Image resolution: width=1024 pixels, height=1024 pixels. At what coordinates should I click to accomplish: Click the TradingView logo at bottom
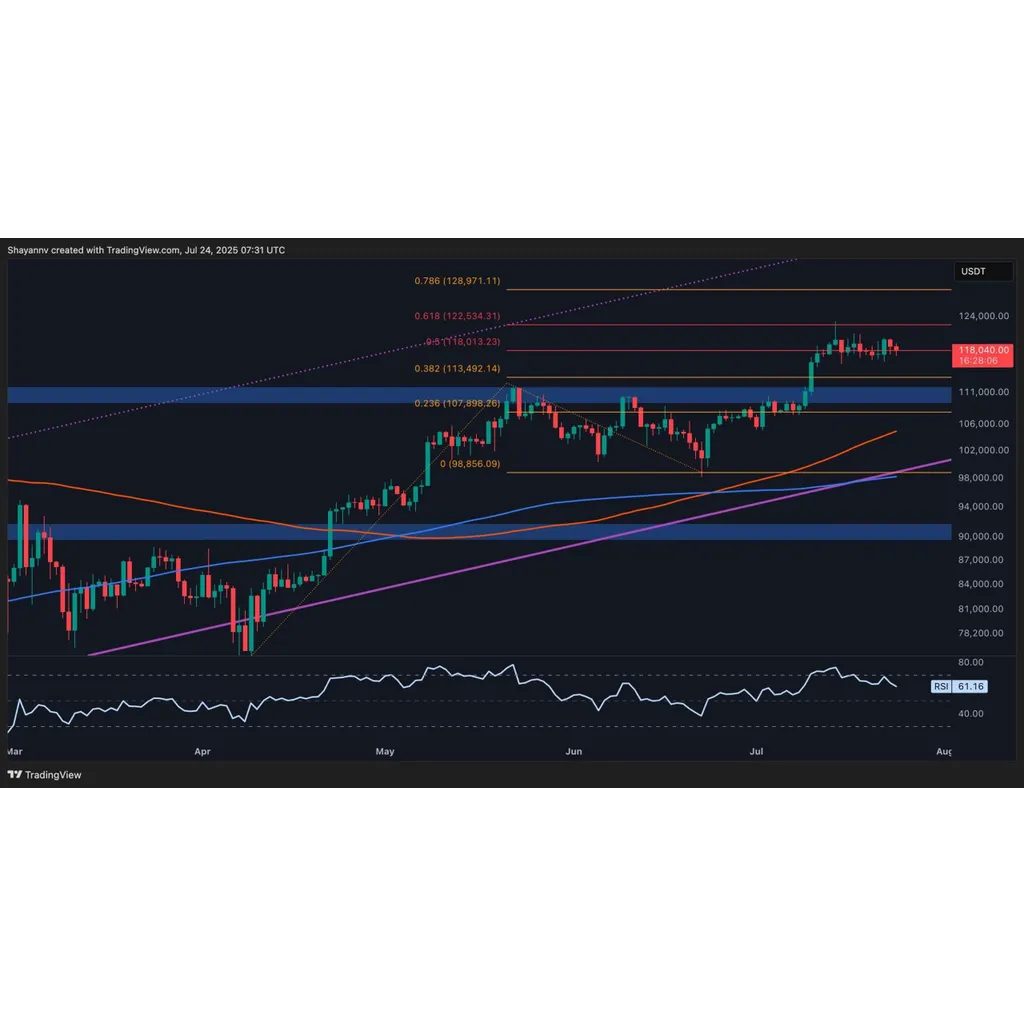coord(44,775)
